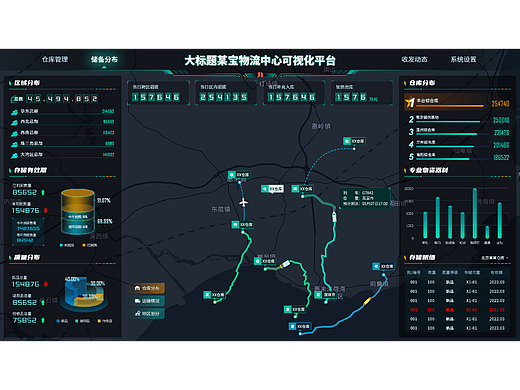Click XX仓库 marker where the blue route ends
This screenshot has height=390, width=520.
383,266
